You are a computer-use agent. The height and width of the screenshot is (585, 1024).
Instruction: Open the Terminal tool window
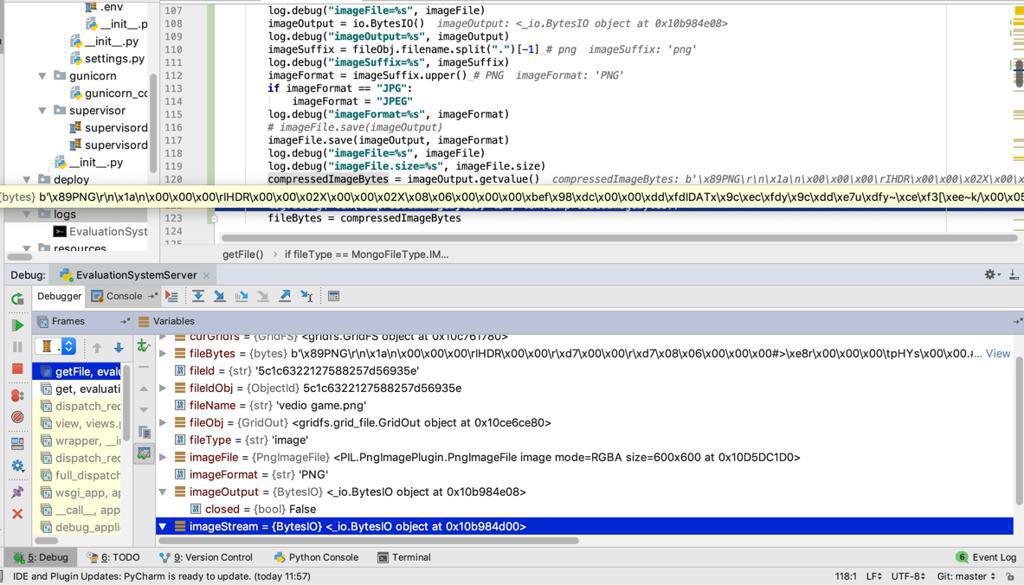click(404, 557)
